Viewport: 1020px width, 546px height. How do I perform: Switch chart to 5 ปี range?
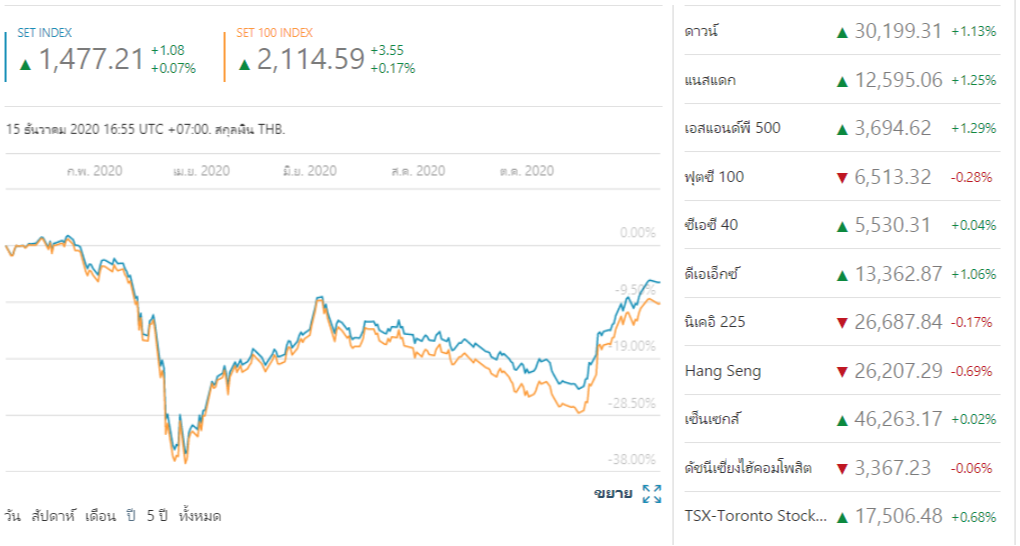pyautogui.click(x=156, y=516)
